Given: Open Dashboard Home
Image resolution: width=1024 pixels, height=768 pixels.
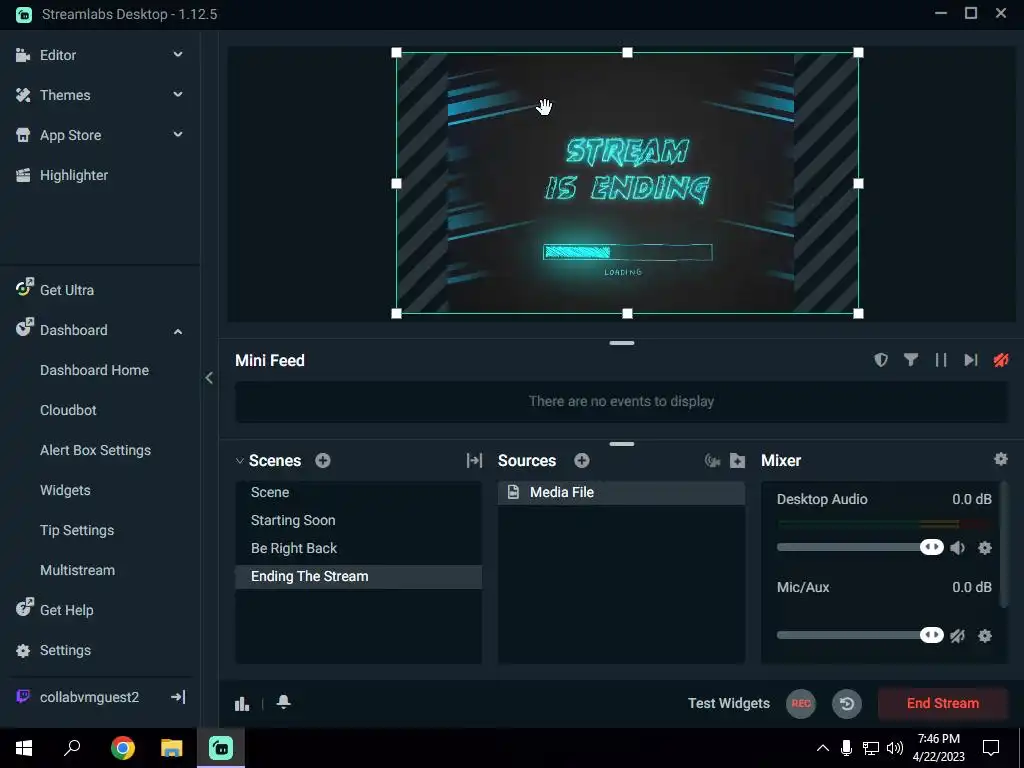Looking at the screenshot, I should click(x=94, y=370).
